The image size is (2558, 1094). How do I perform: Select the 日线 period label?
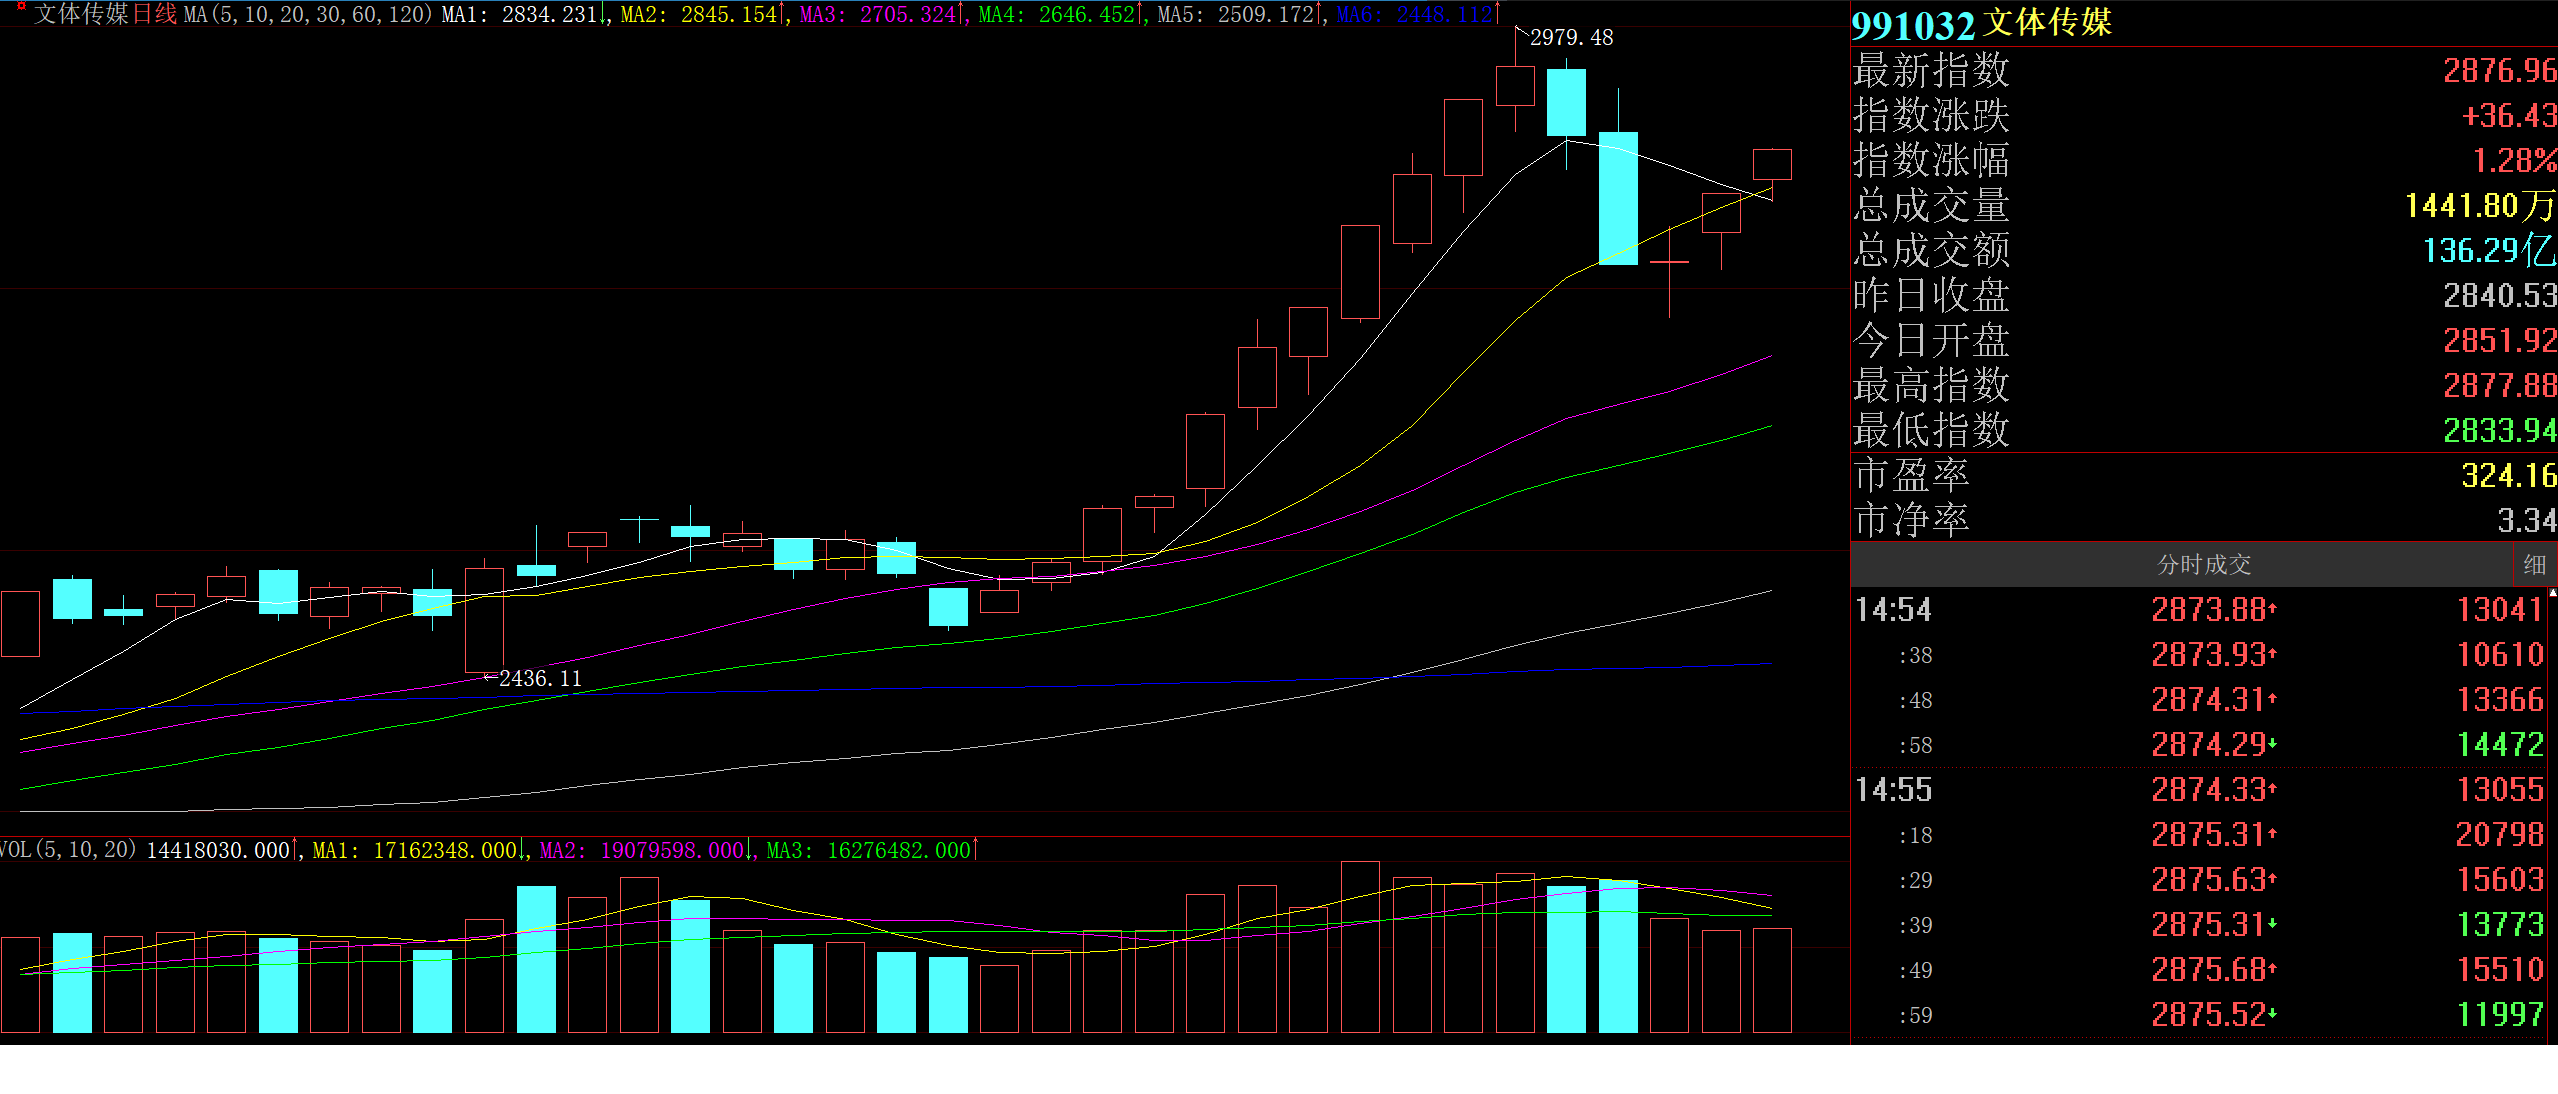[154, 15]
